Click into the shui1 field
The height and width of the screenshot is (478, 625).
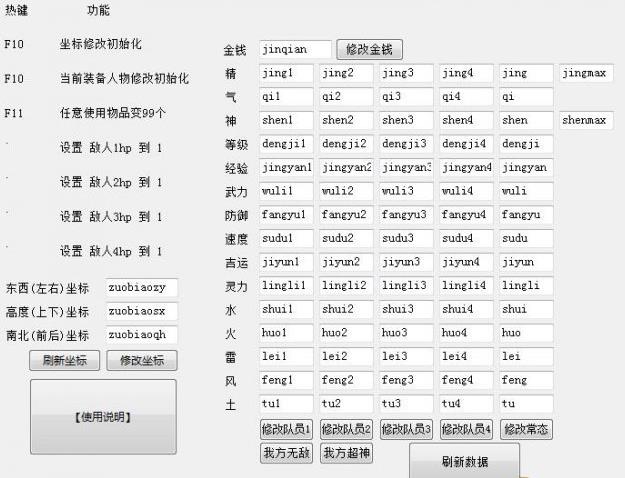click(x=286, y=309)
